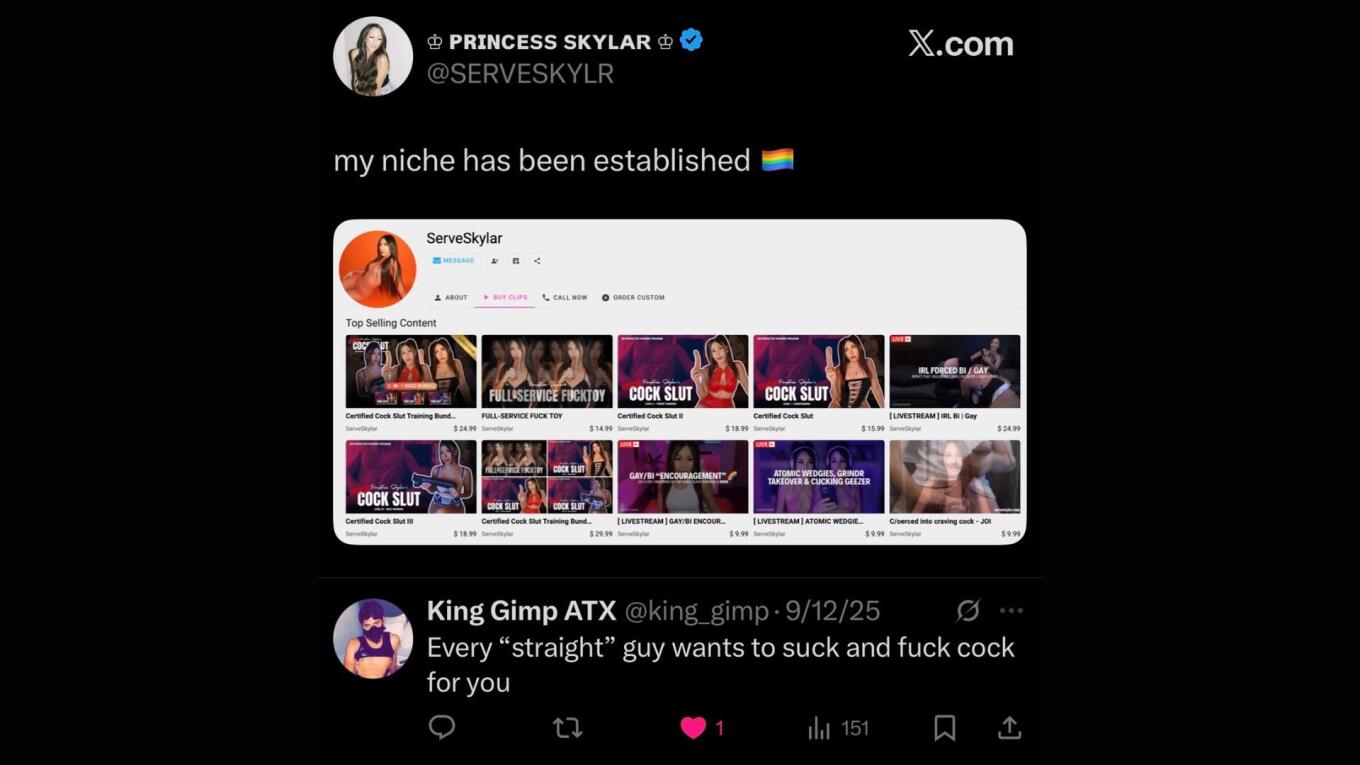Reply to King Gimp ATX's comment
Image resolution: width=1360 pixels, height=765 pixels.
442,728
